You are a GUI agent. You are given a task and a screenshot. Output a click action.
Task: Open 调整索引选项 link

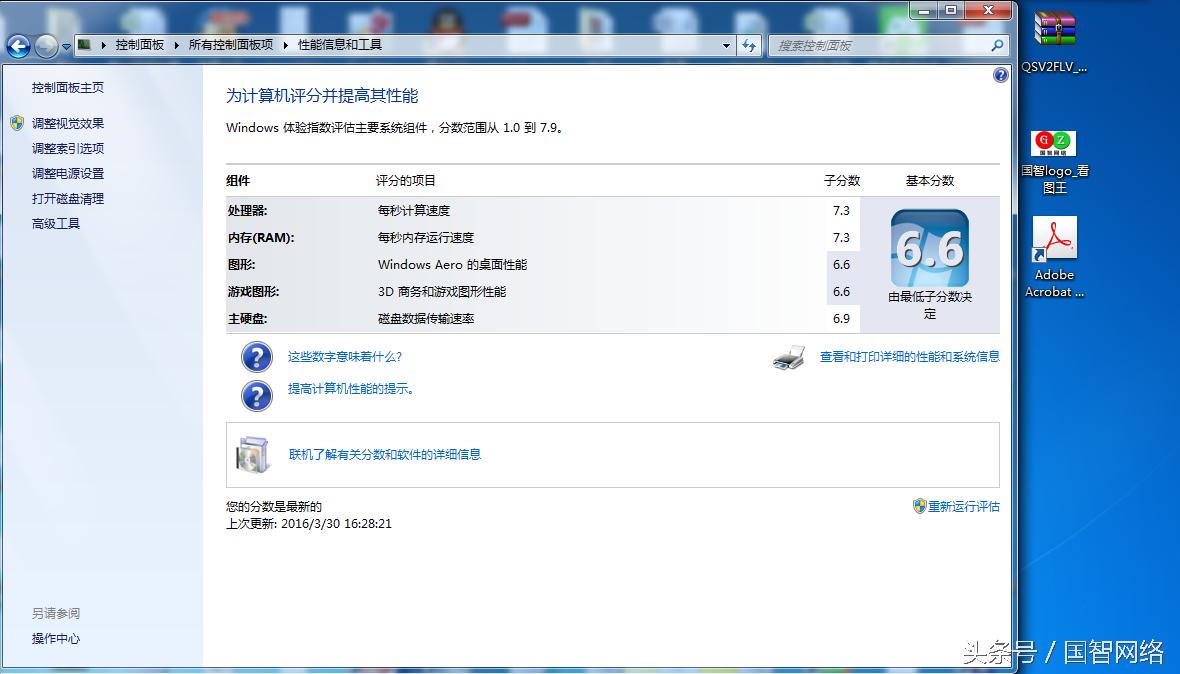pyautogui.click(x=68, y=149)
